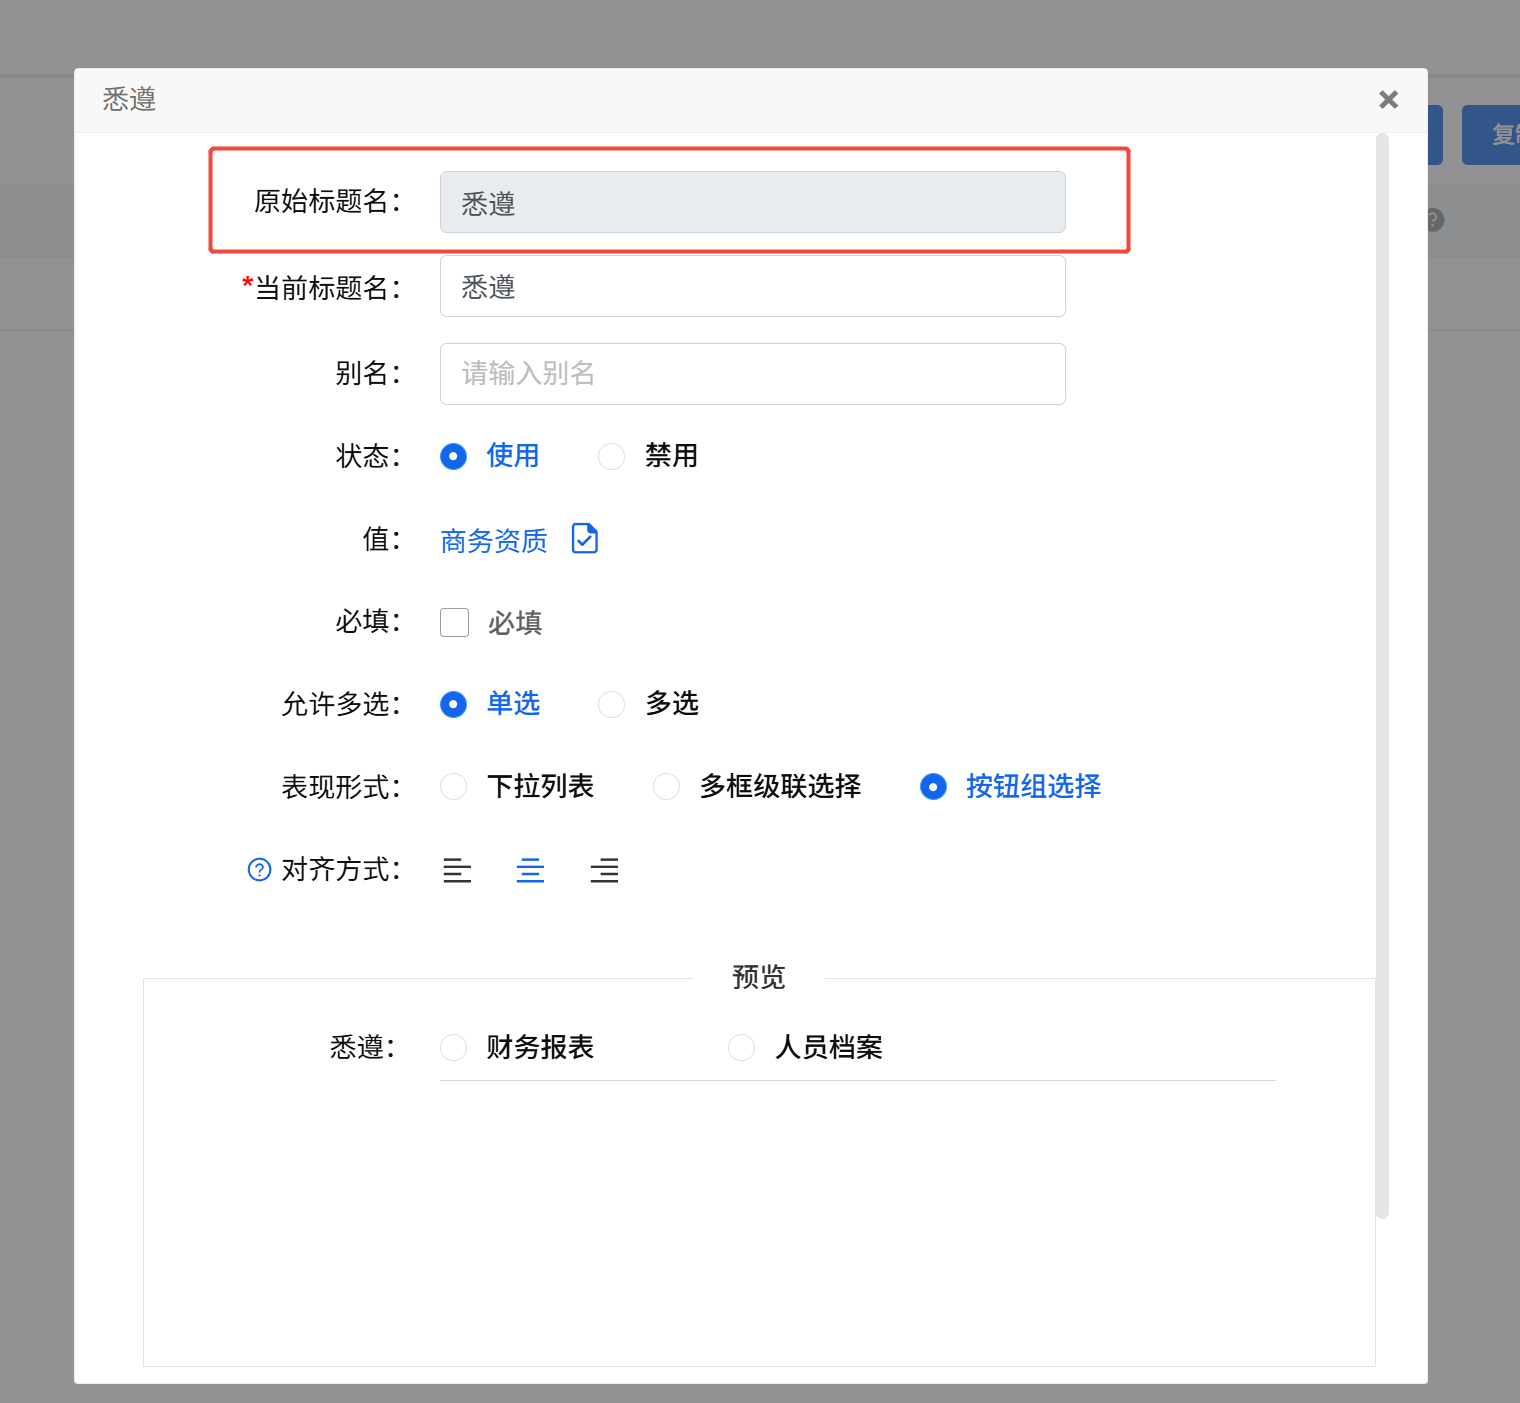1520x1403 pixels.
Task: Select 人员档案 in the preview
Action: [x=741, y=1048]
